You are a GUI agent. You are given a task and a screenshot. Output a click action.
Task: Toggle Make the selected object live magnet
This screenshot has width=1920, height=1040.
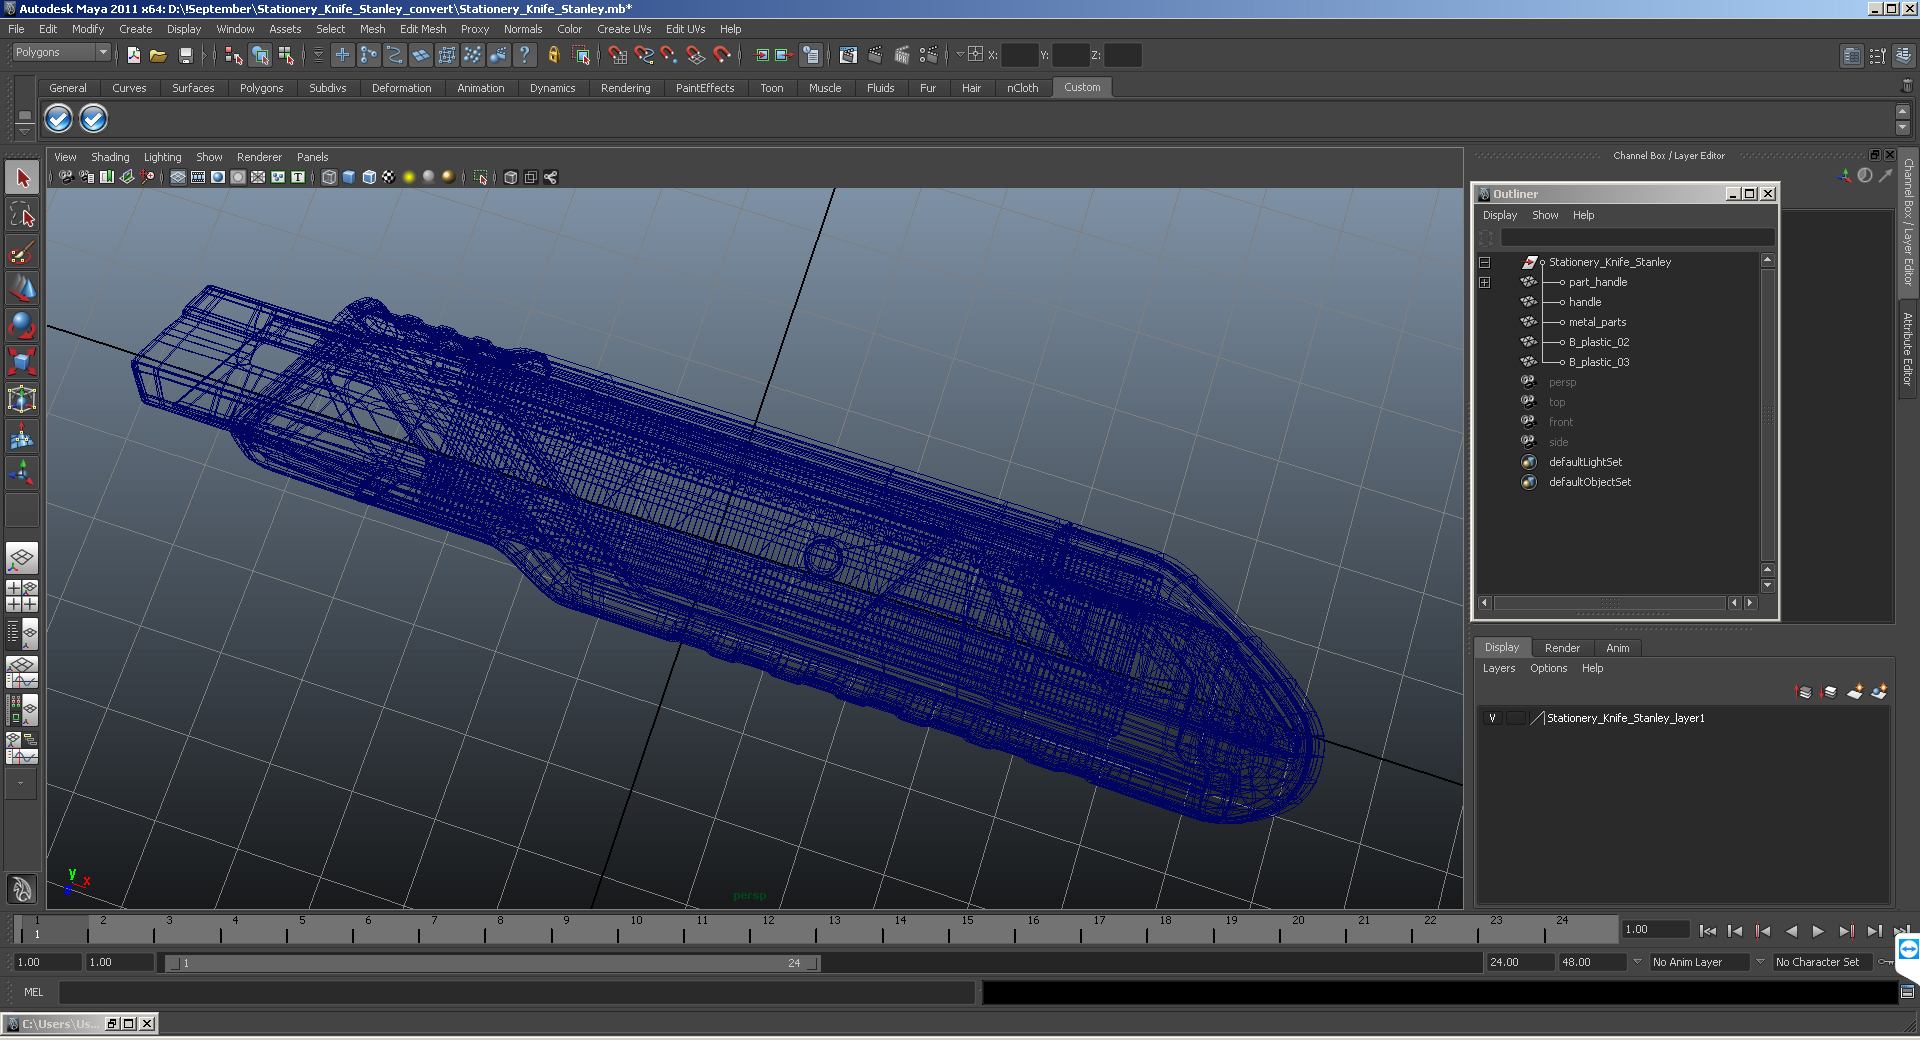722,55
